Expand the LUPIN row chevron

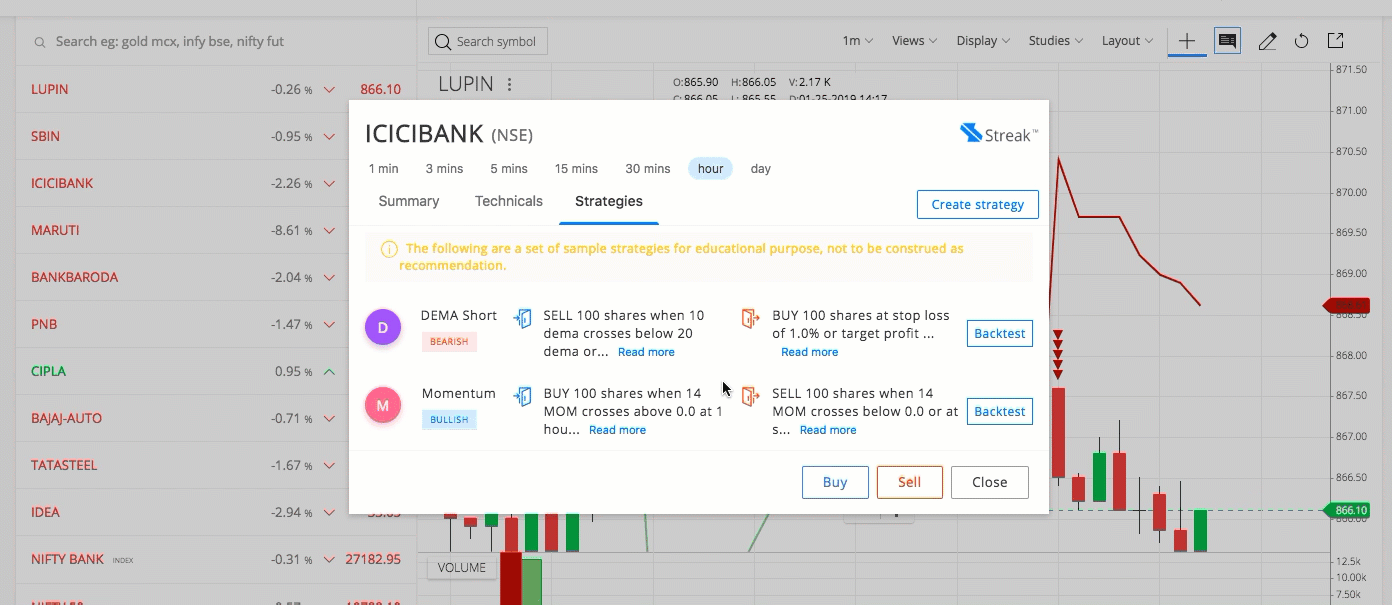point(329,90)
